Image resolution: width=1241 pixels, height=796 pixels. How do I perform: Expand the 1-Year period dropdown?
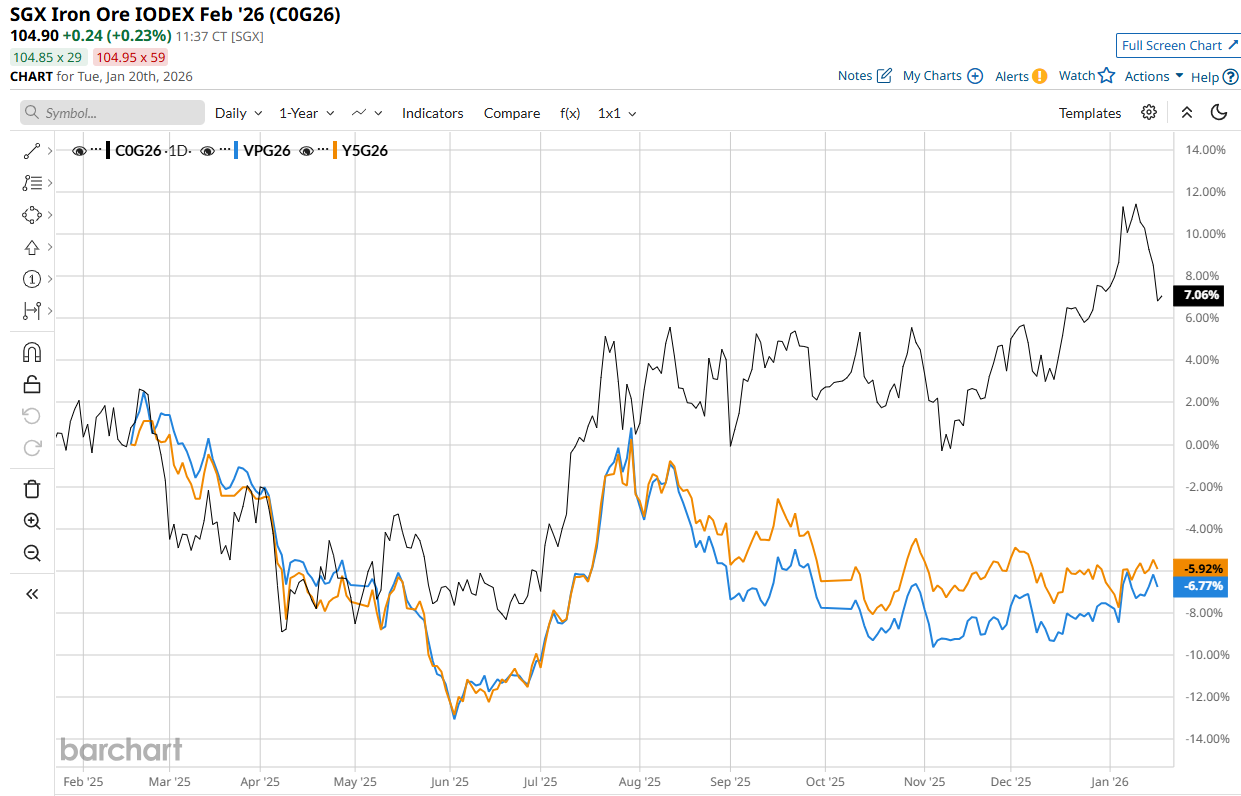click(x=306, y=113)
